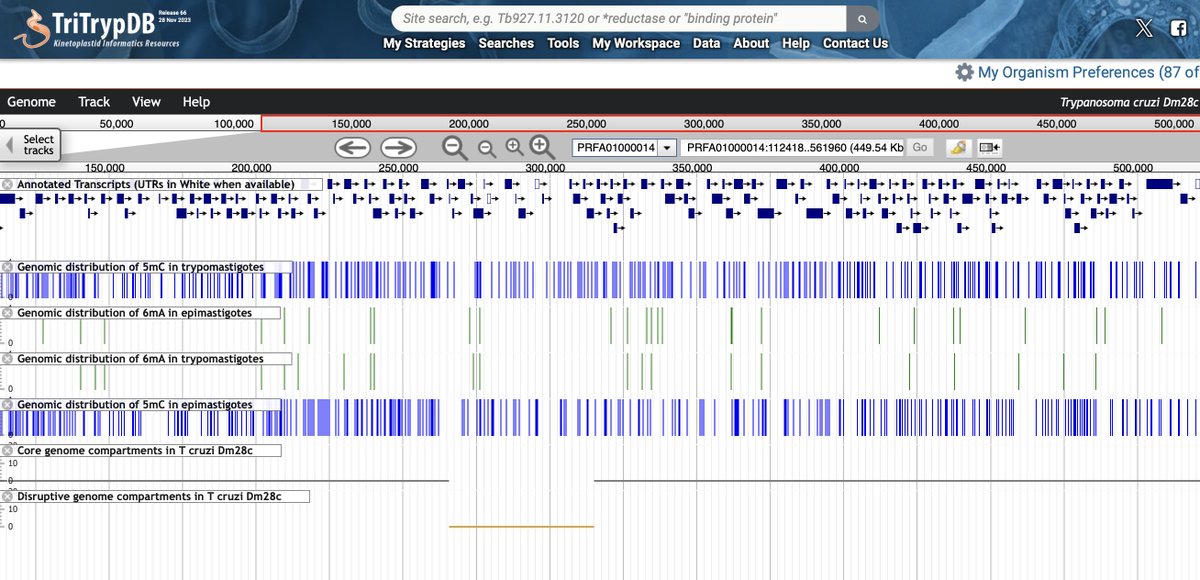Select the large zoom-in magnifier icon
1200x580 pixels.
540,147
